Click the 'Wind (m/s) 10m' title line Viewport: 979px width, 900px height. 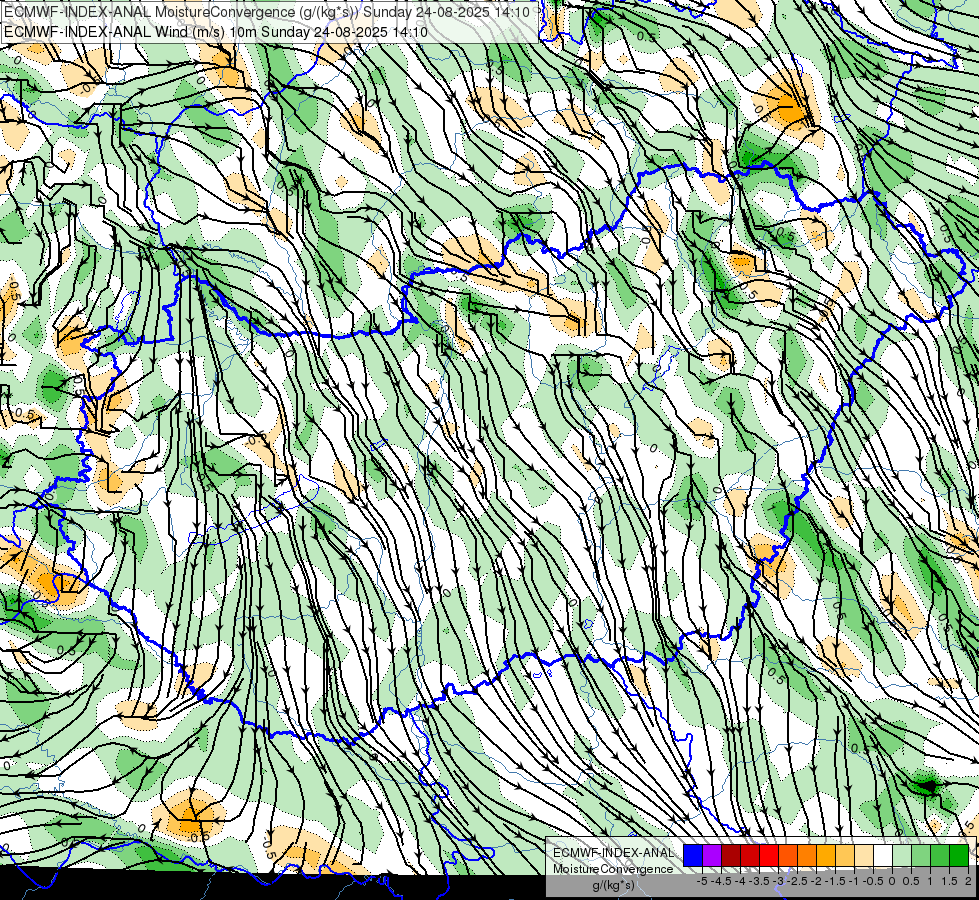pos(215,32)
